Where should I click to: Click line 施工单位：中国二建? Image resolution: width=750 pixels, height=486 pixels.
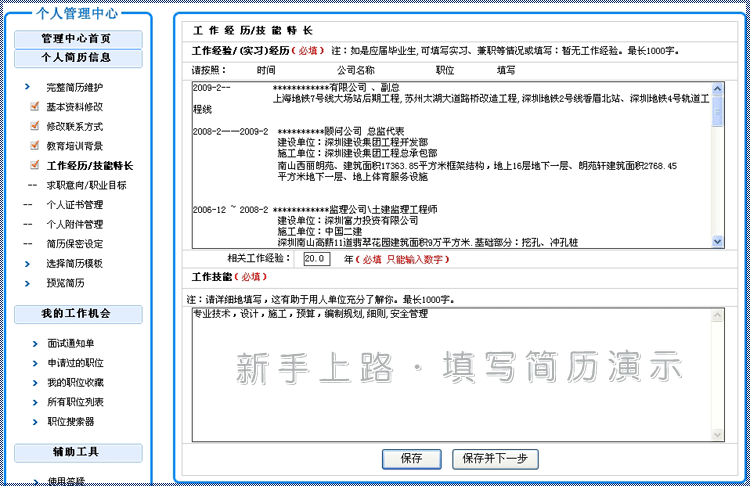pos(320,232)
